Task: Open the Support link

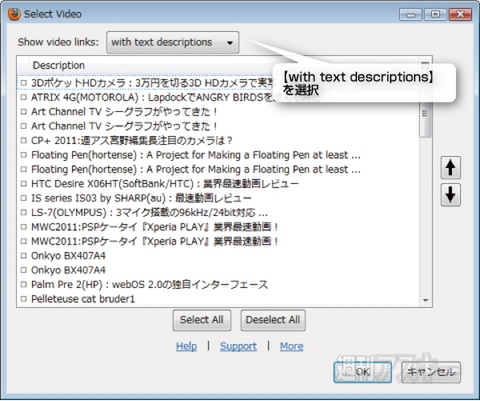Action: (238, 346)
